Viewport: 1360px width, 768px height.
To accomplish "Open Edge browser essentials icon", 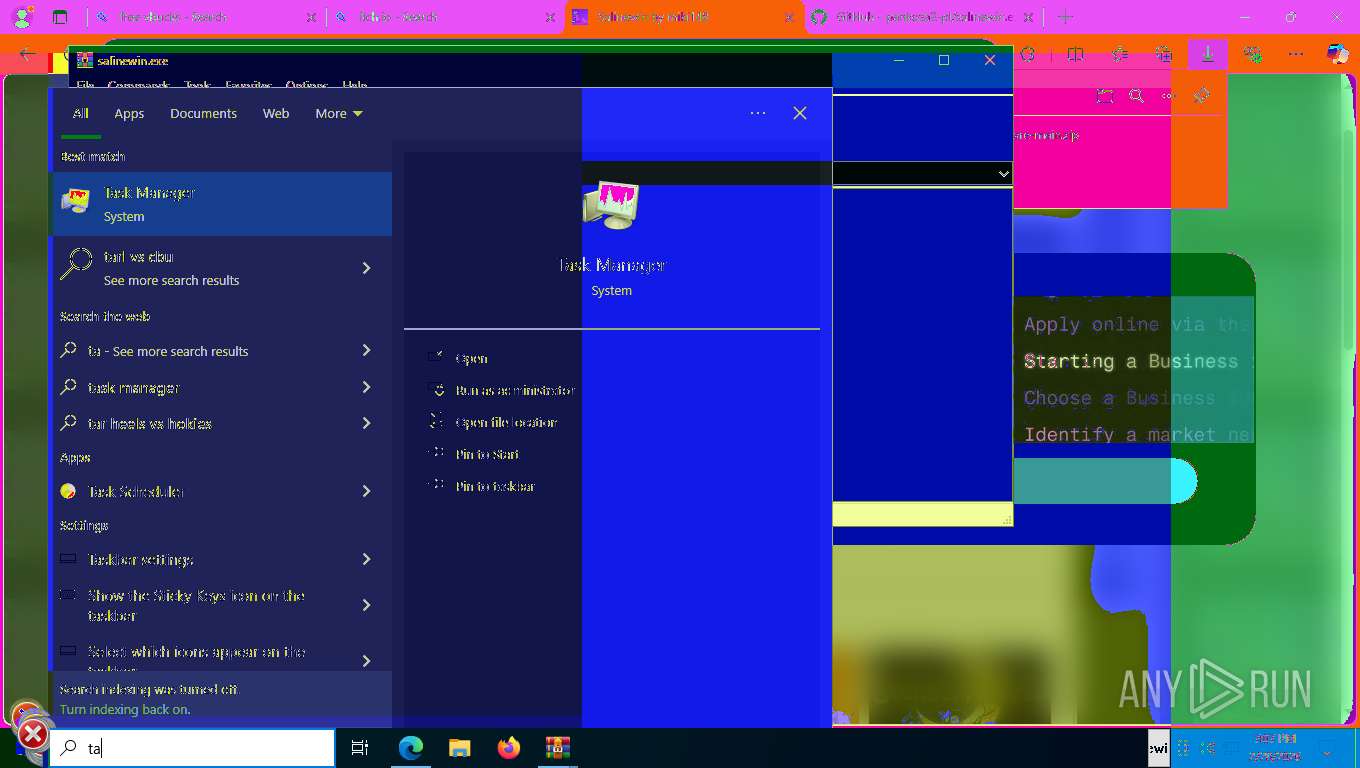I will (x=1253, y=54).
